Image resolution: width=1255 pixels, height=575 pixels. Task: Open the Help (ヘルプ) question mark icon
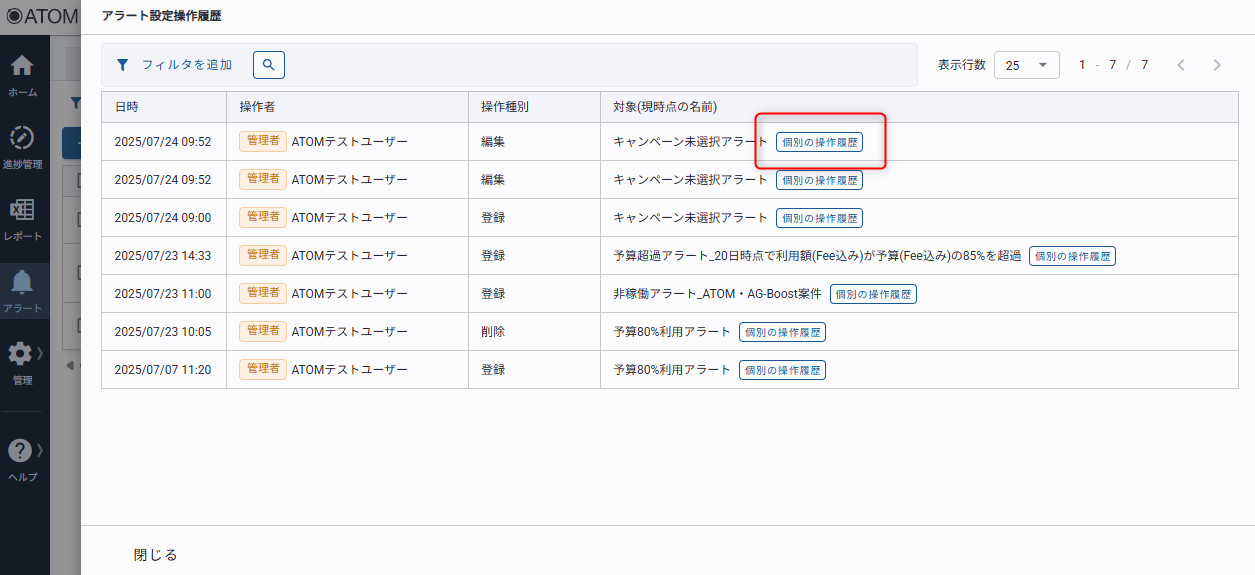21,453
